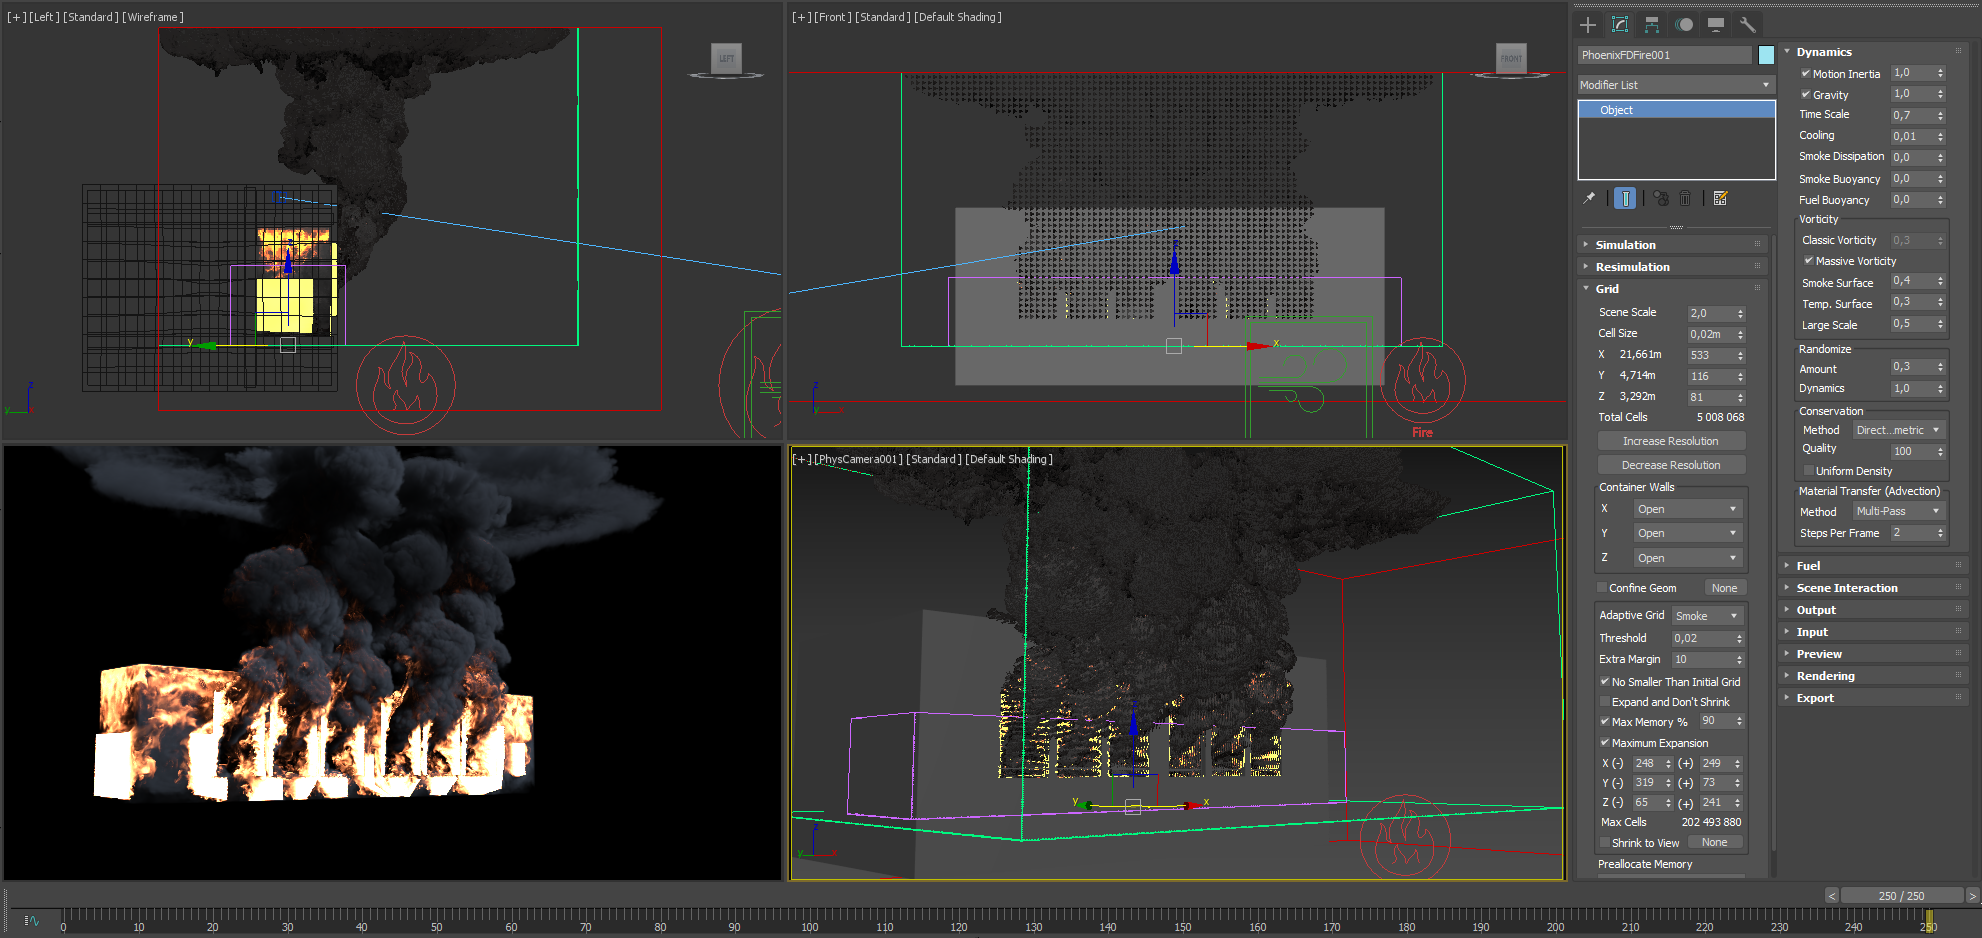1982x938 pixels.
Task: Toggle Gravity checkbox
Action: pyautogui.click(x=1806, y=94)
